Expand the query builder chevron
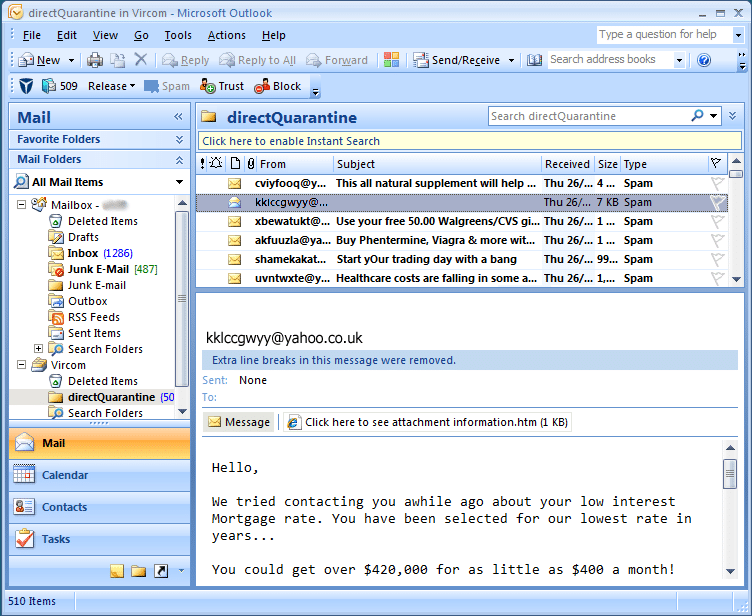752x616 pixels. click(732, 116)
